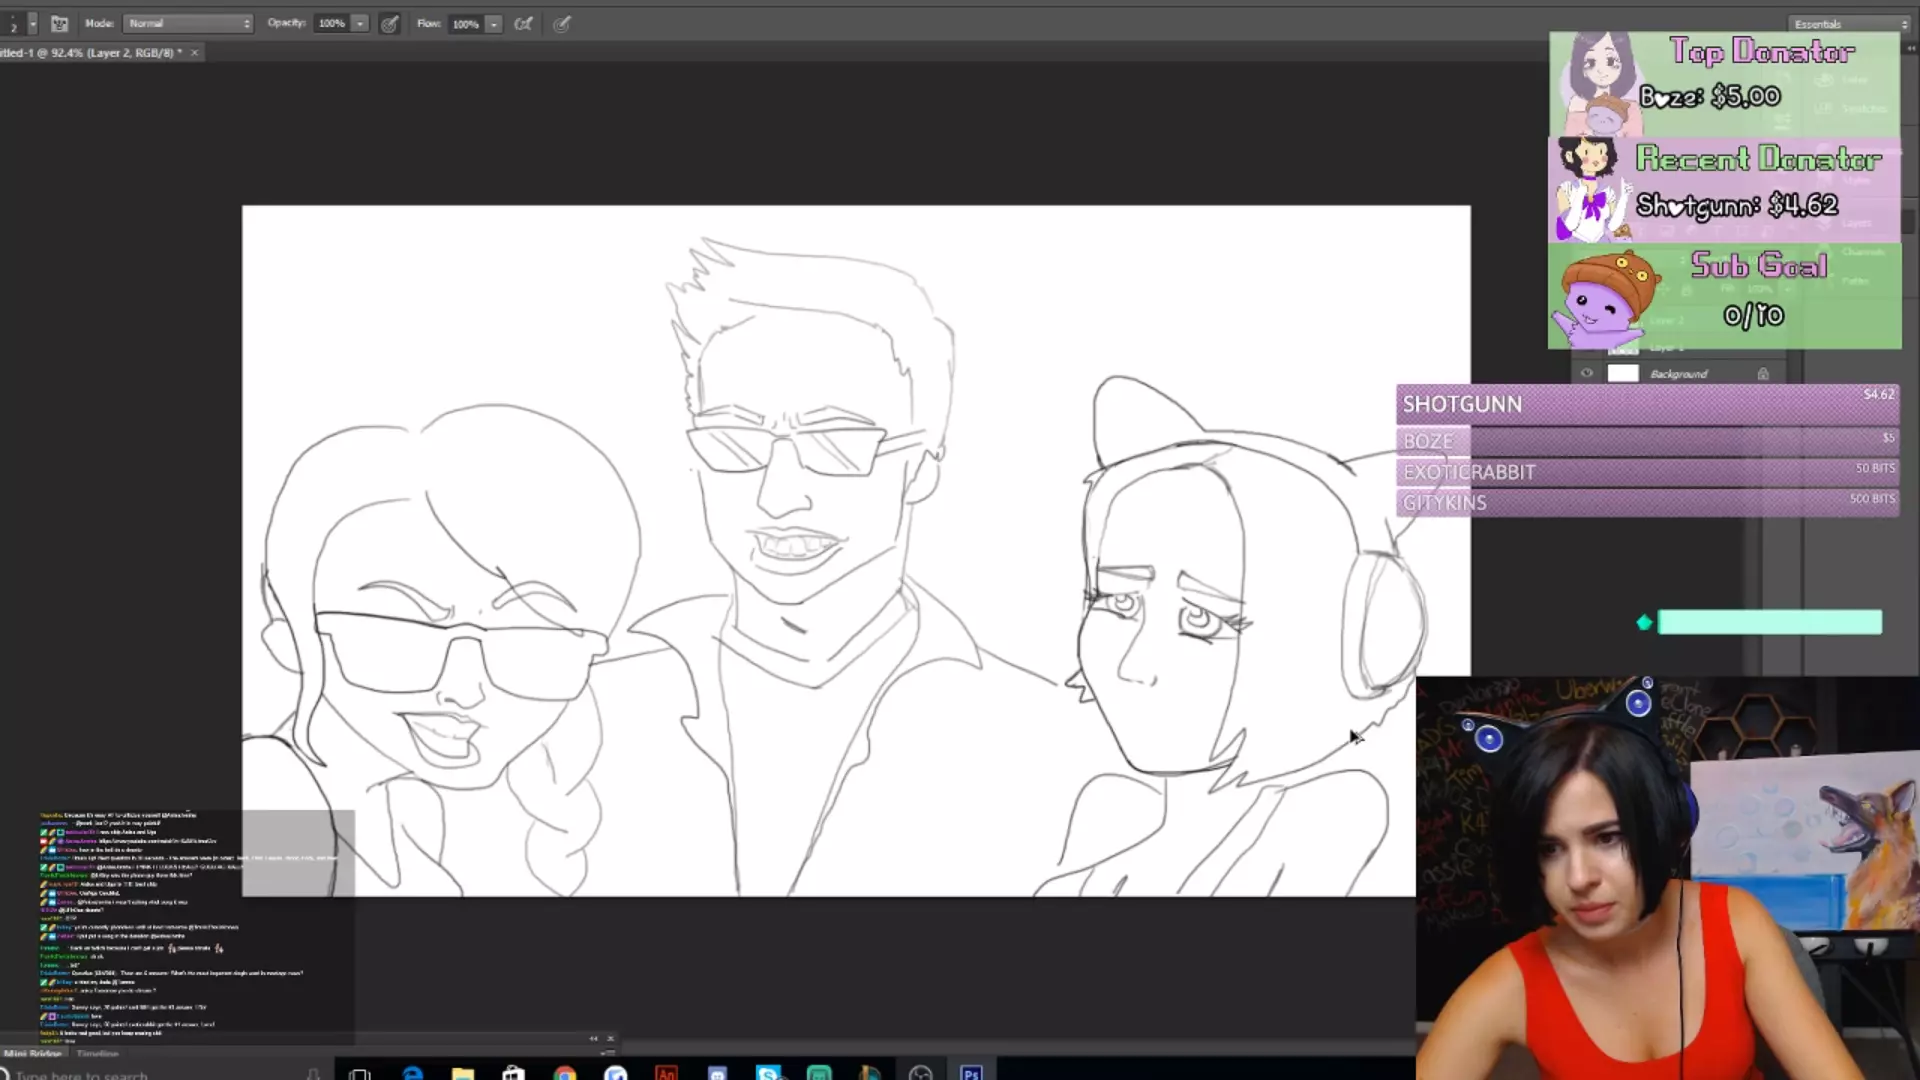Open the brush preset picker dropdown

tap(32, 23)
